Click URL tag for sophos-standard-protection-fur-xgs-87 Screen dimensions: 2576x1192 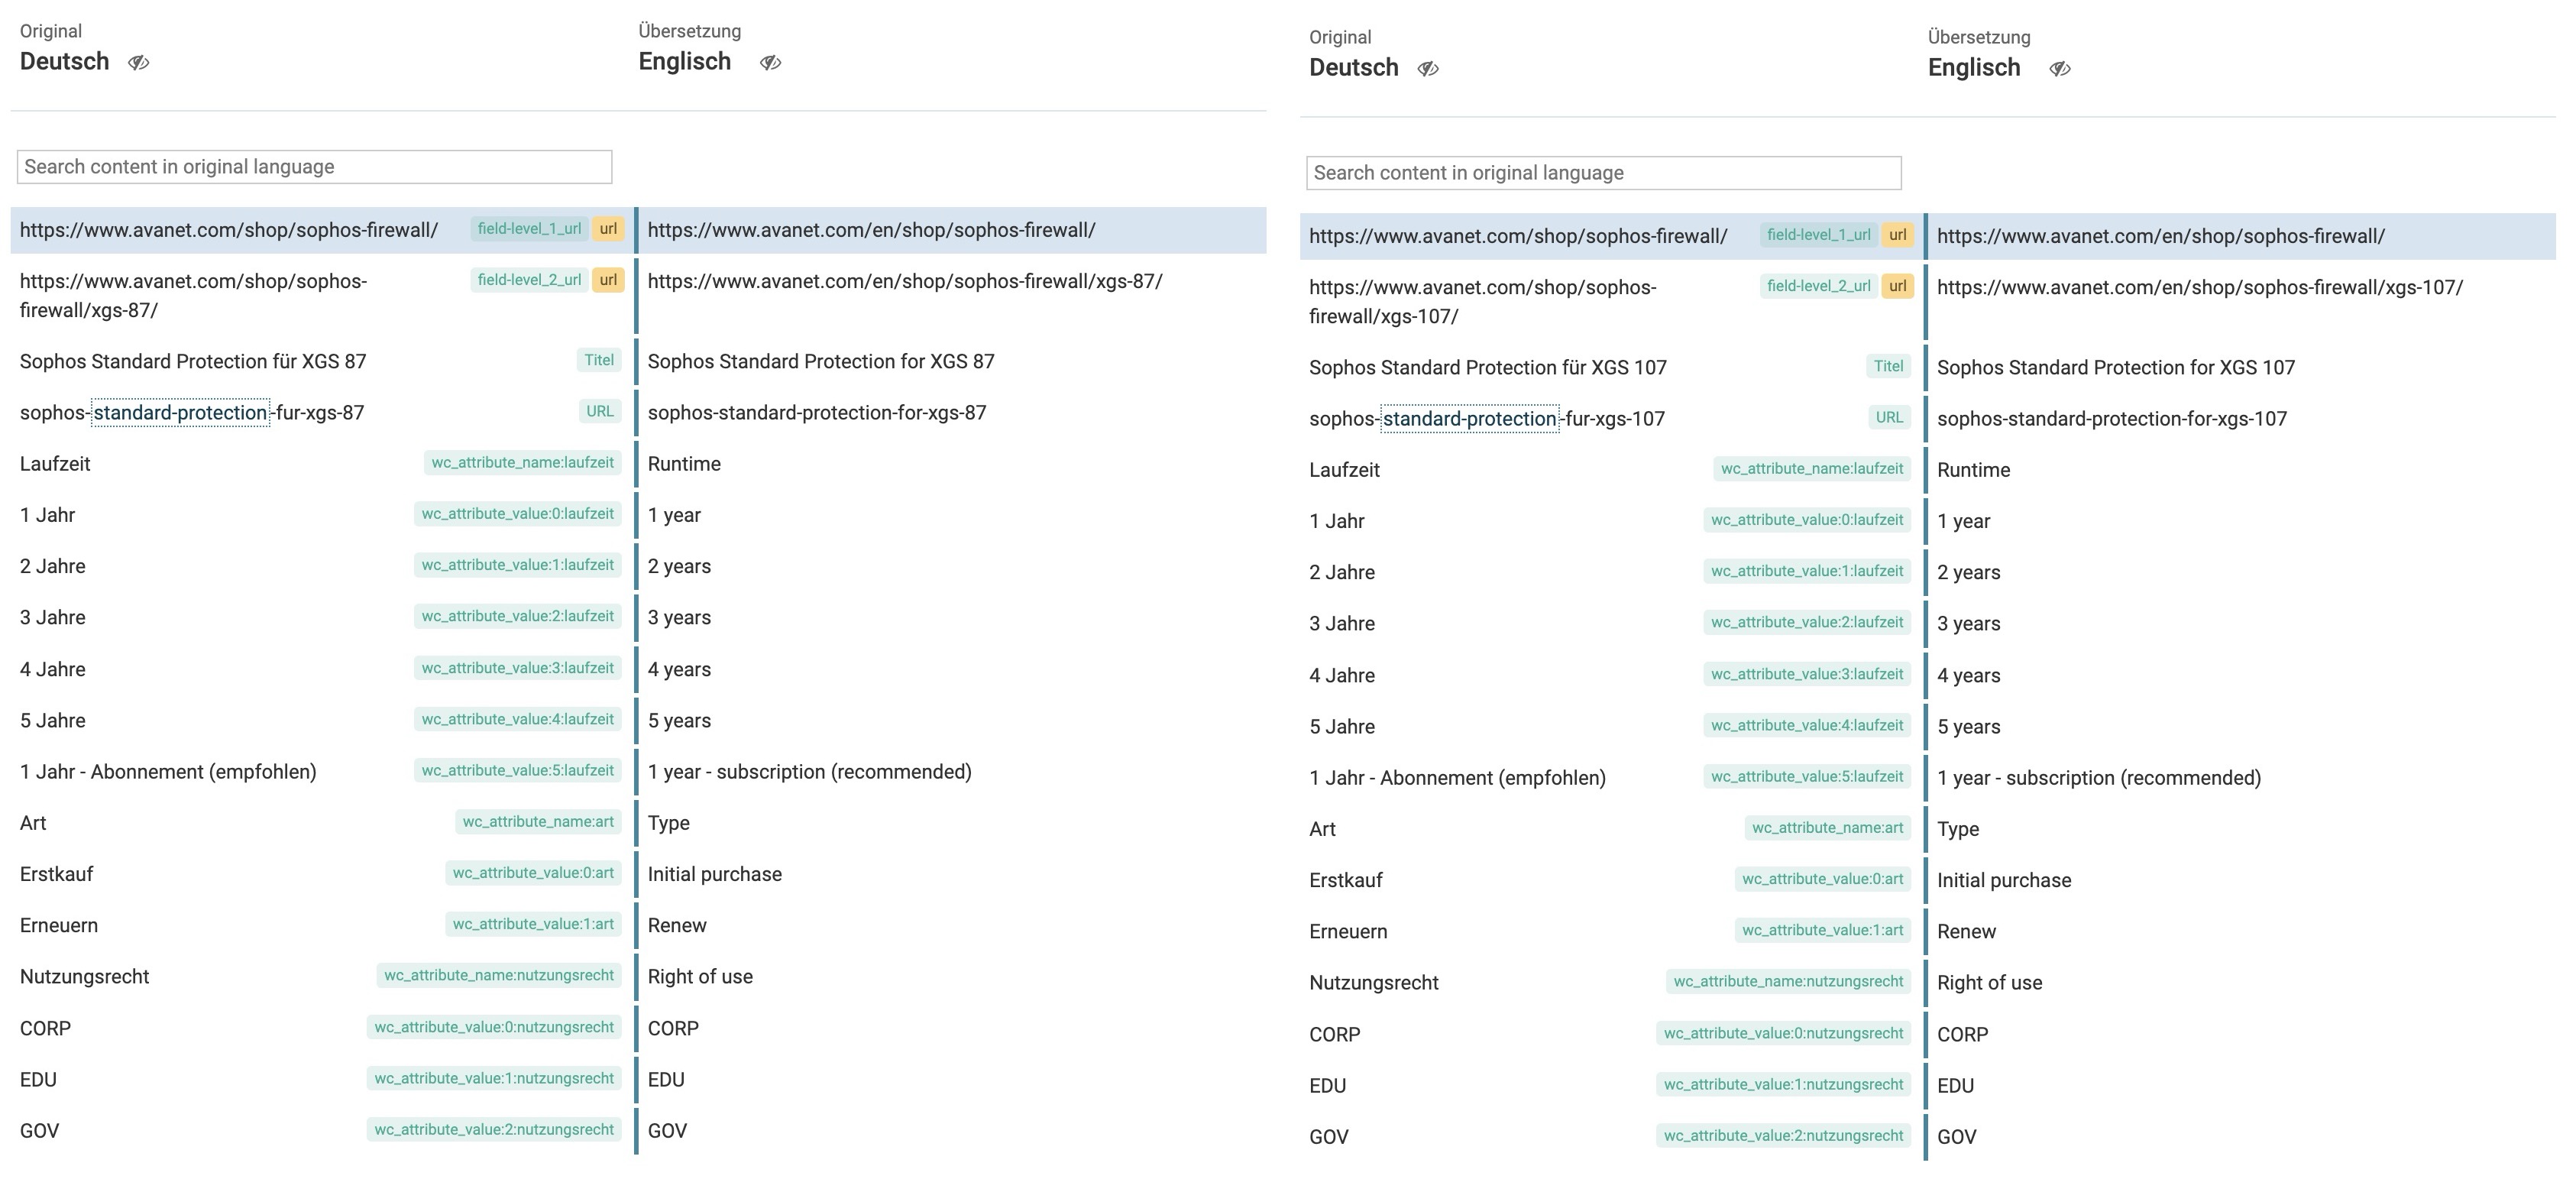pyautogui.click(x=600, y=411)
